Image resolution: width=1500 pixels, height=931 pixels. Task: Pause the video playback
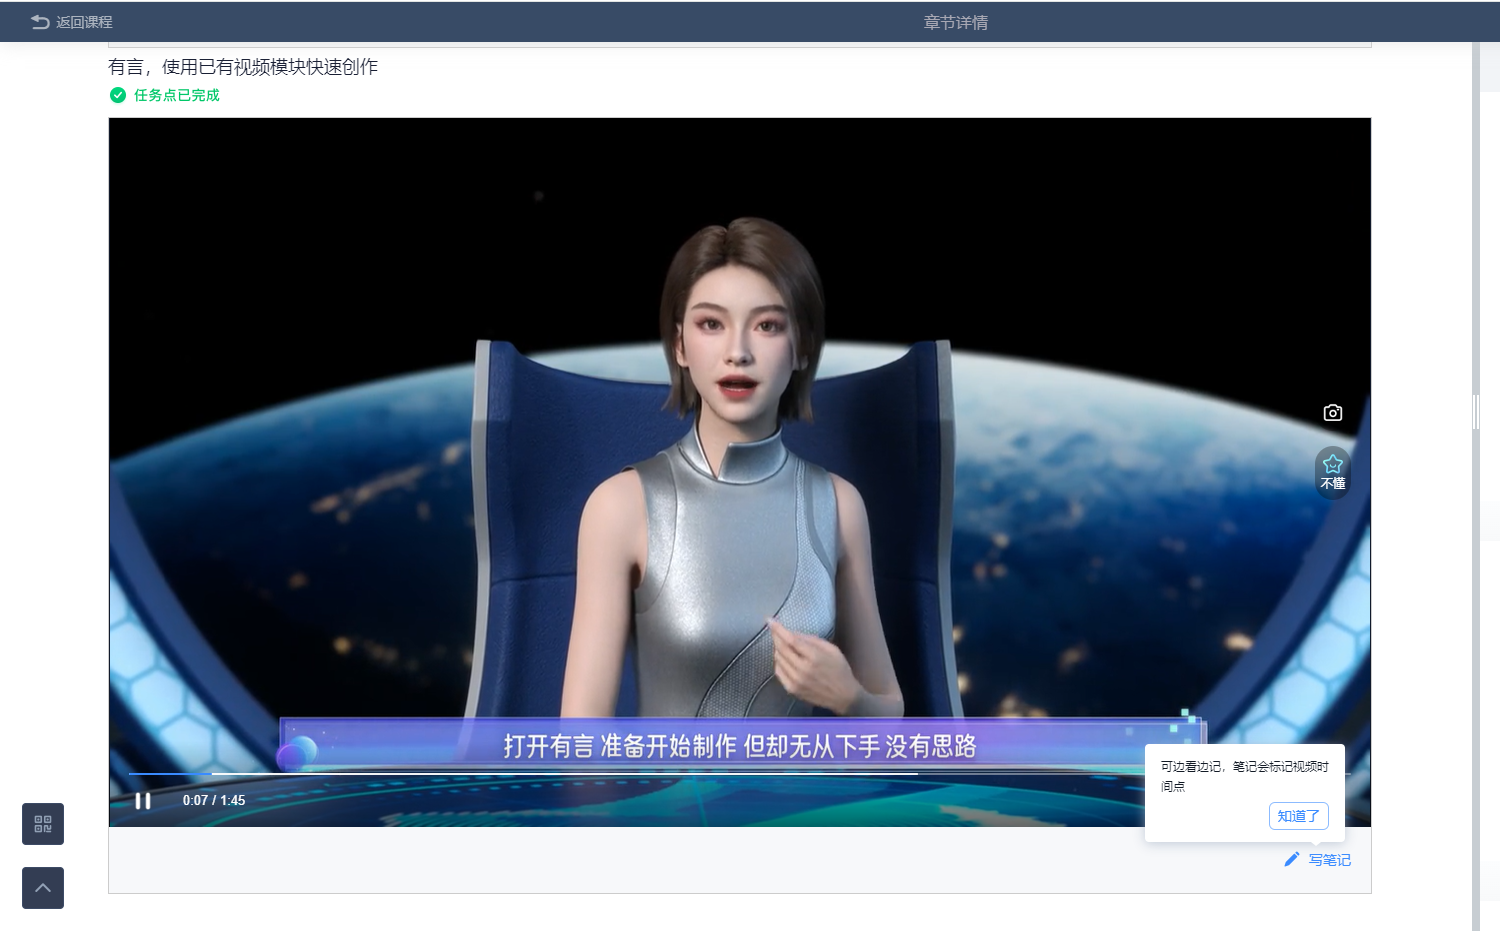(143, 801)
